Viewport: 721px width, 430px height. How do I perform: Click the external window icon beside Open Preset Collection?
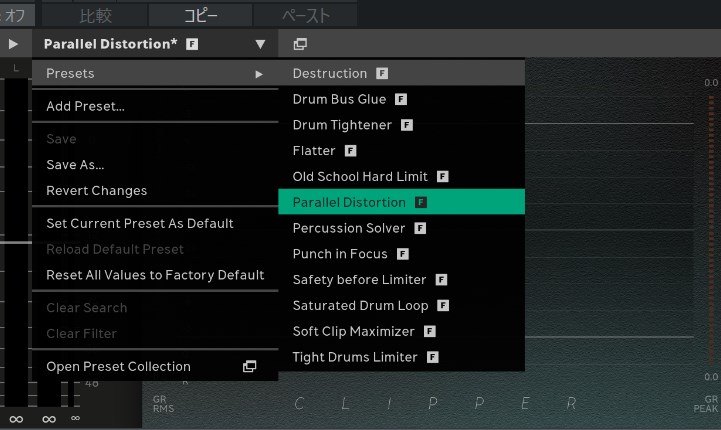coord(250,367)
